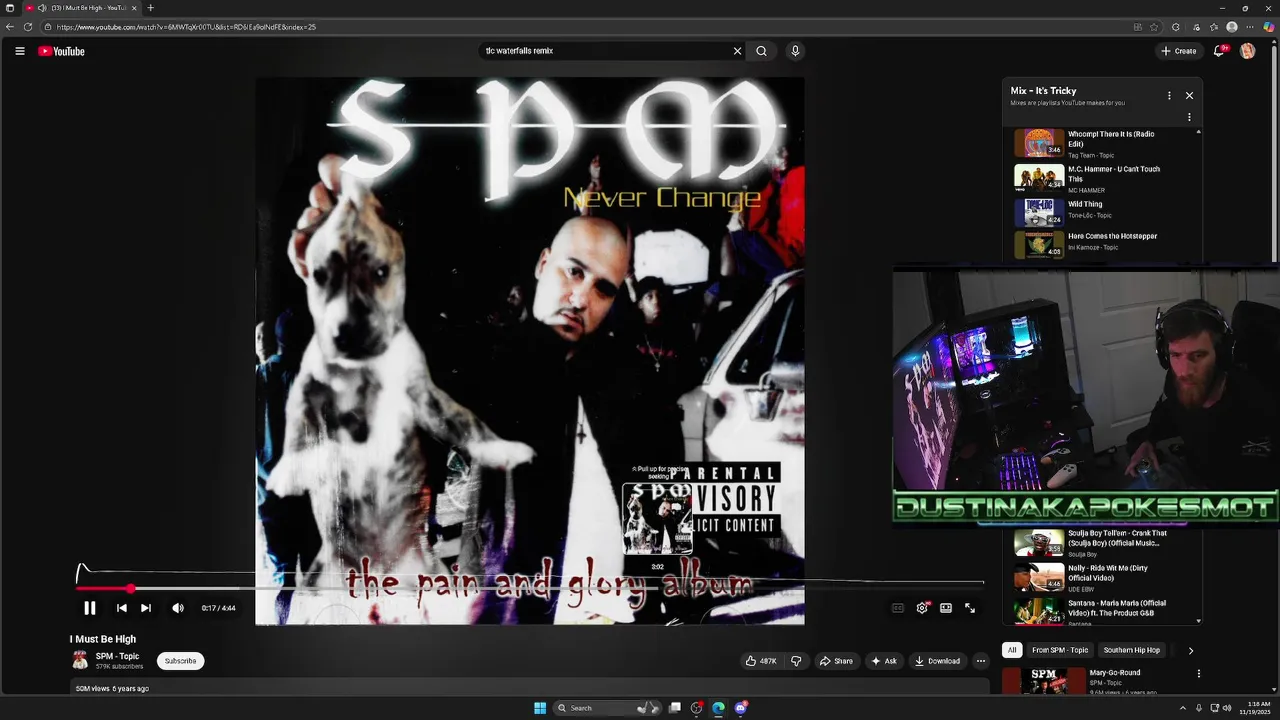Open the taskbar clock and date
Viewport: 1280px width, 720px height.
(x=1254, y=708)
